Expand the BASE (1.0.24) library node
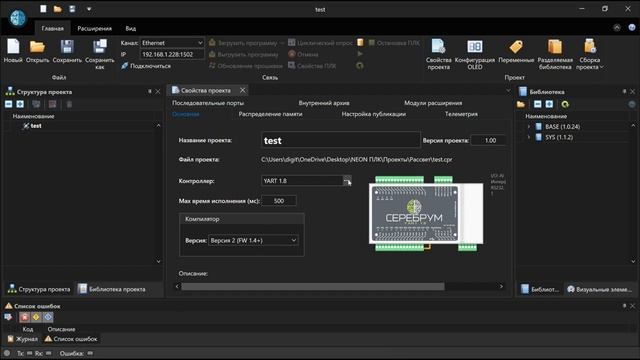640x360 pixels. pyautogui.click(x=529, y=127)
